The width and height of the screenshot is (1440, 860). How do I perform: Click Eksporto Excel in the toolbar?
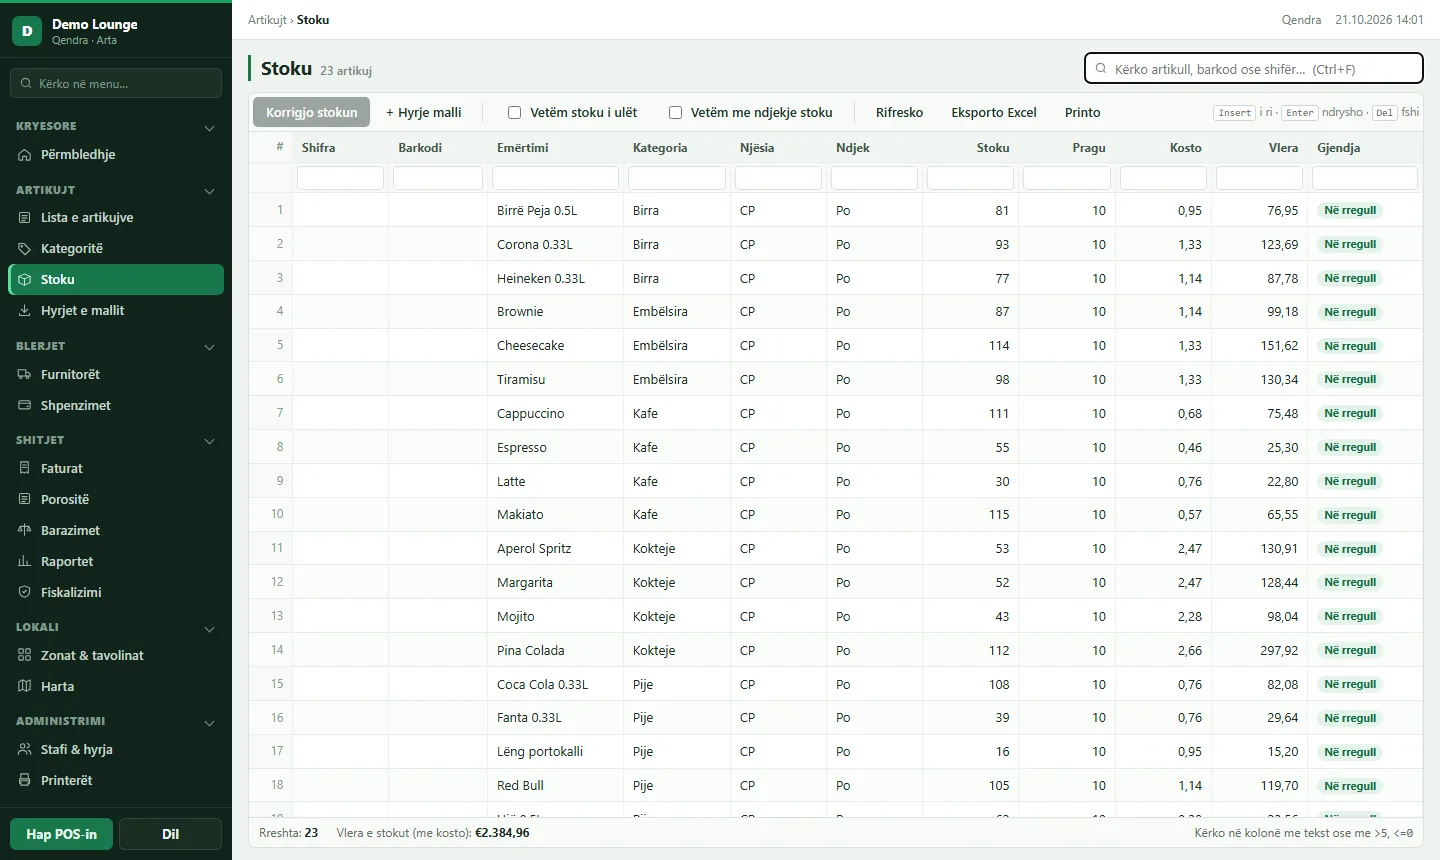click(x=994, y=112)
